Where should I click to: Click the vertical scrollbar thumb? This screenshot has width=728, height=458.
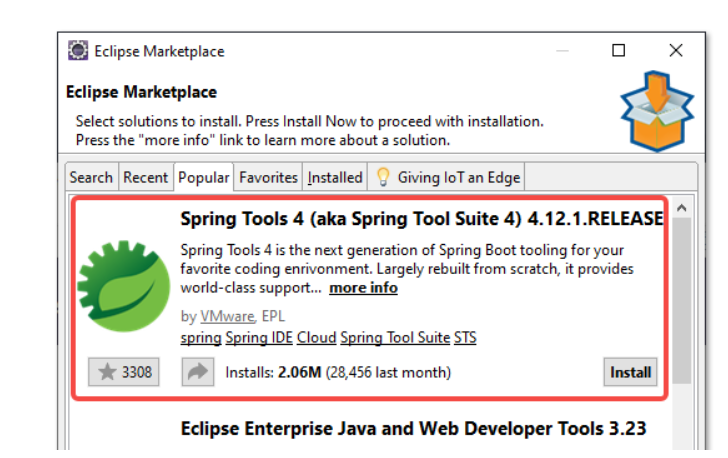coord(682,301)
